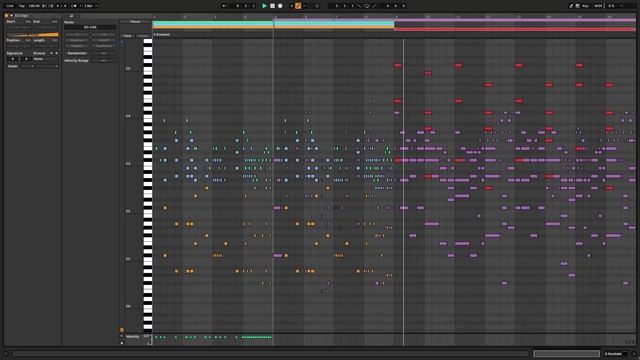Click the Capture MIDI icon
This screenshot has height=360, width=640.
coord(317,6)
